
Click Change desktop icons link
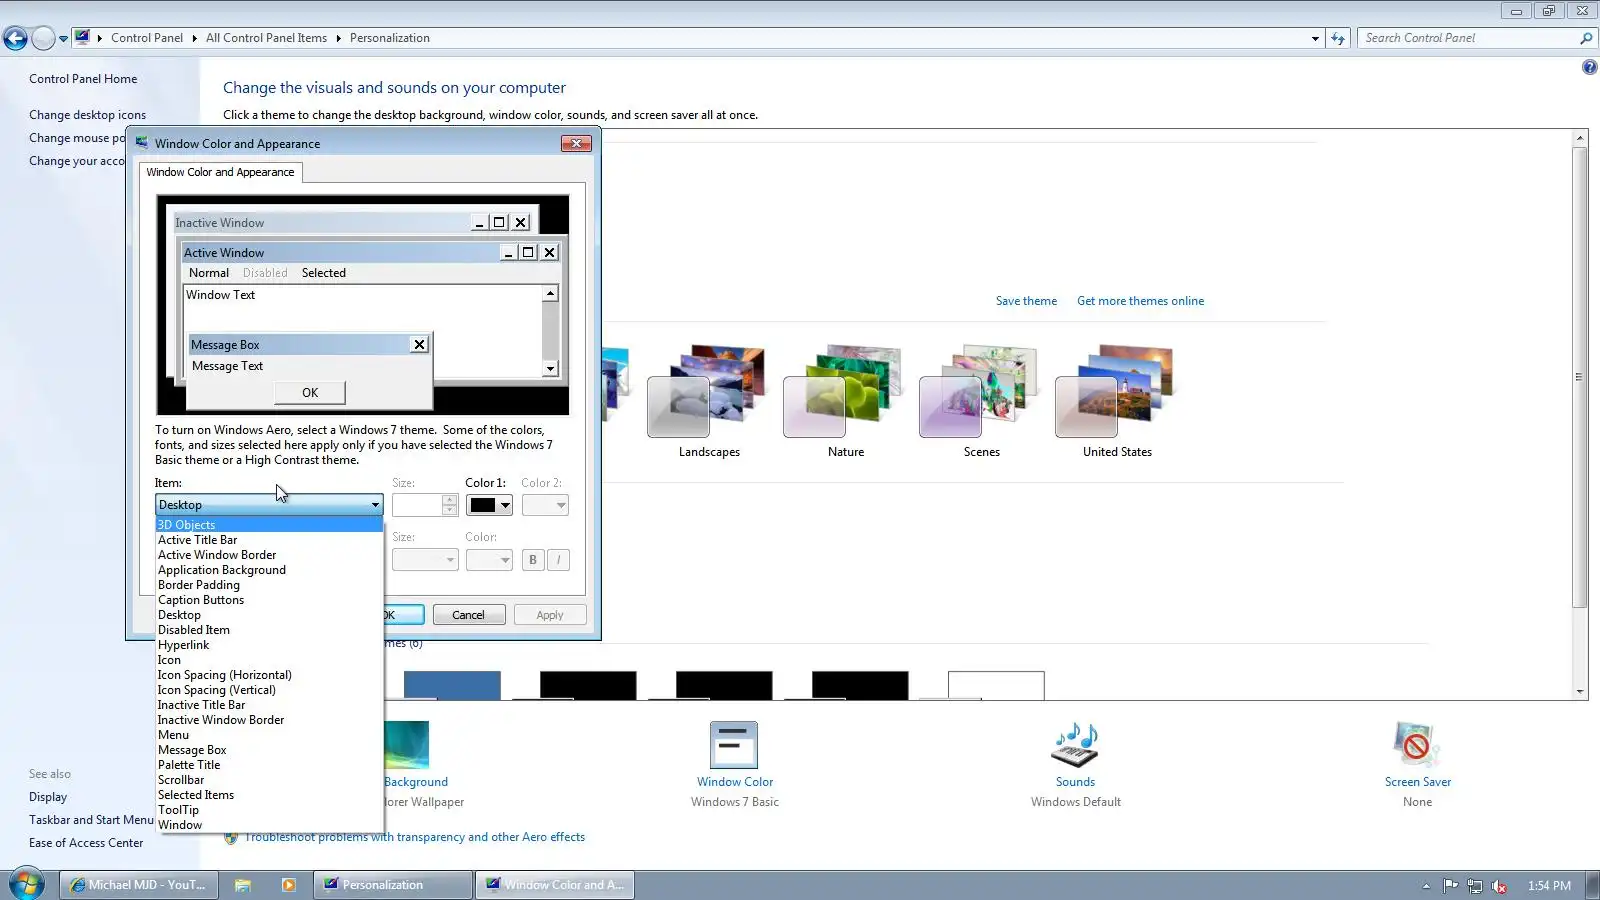pyautogui.click(x=87, y=115)
